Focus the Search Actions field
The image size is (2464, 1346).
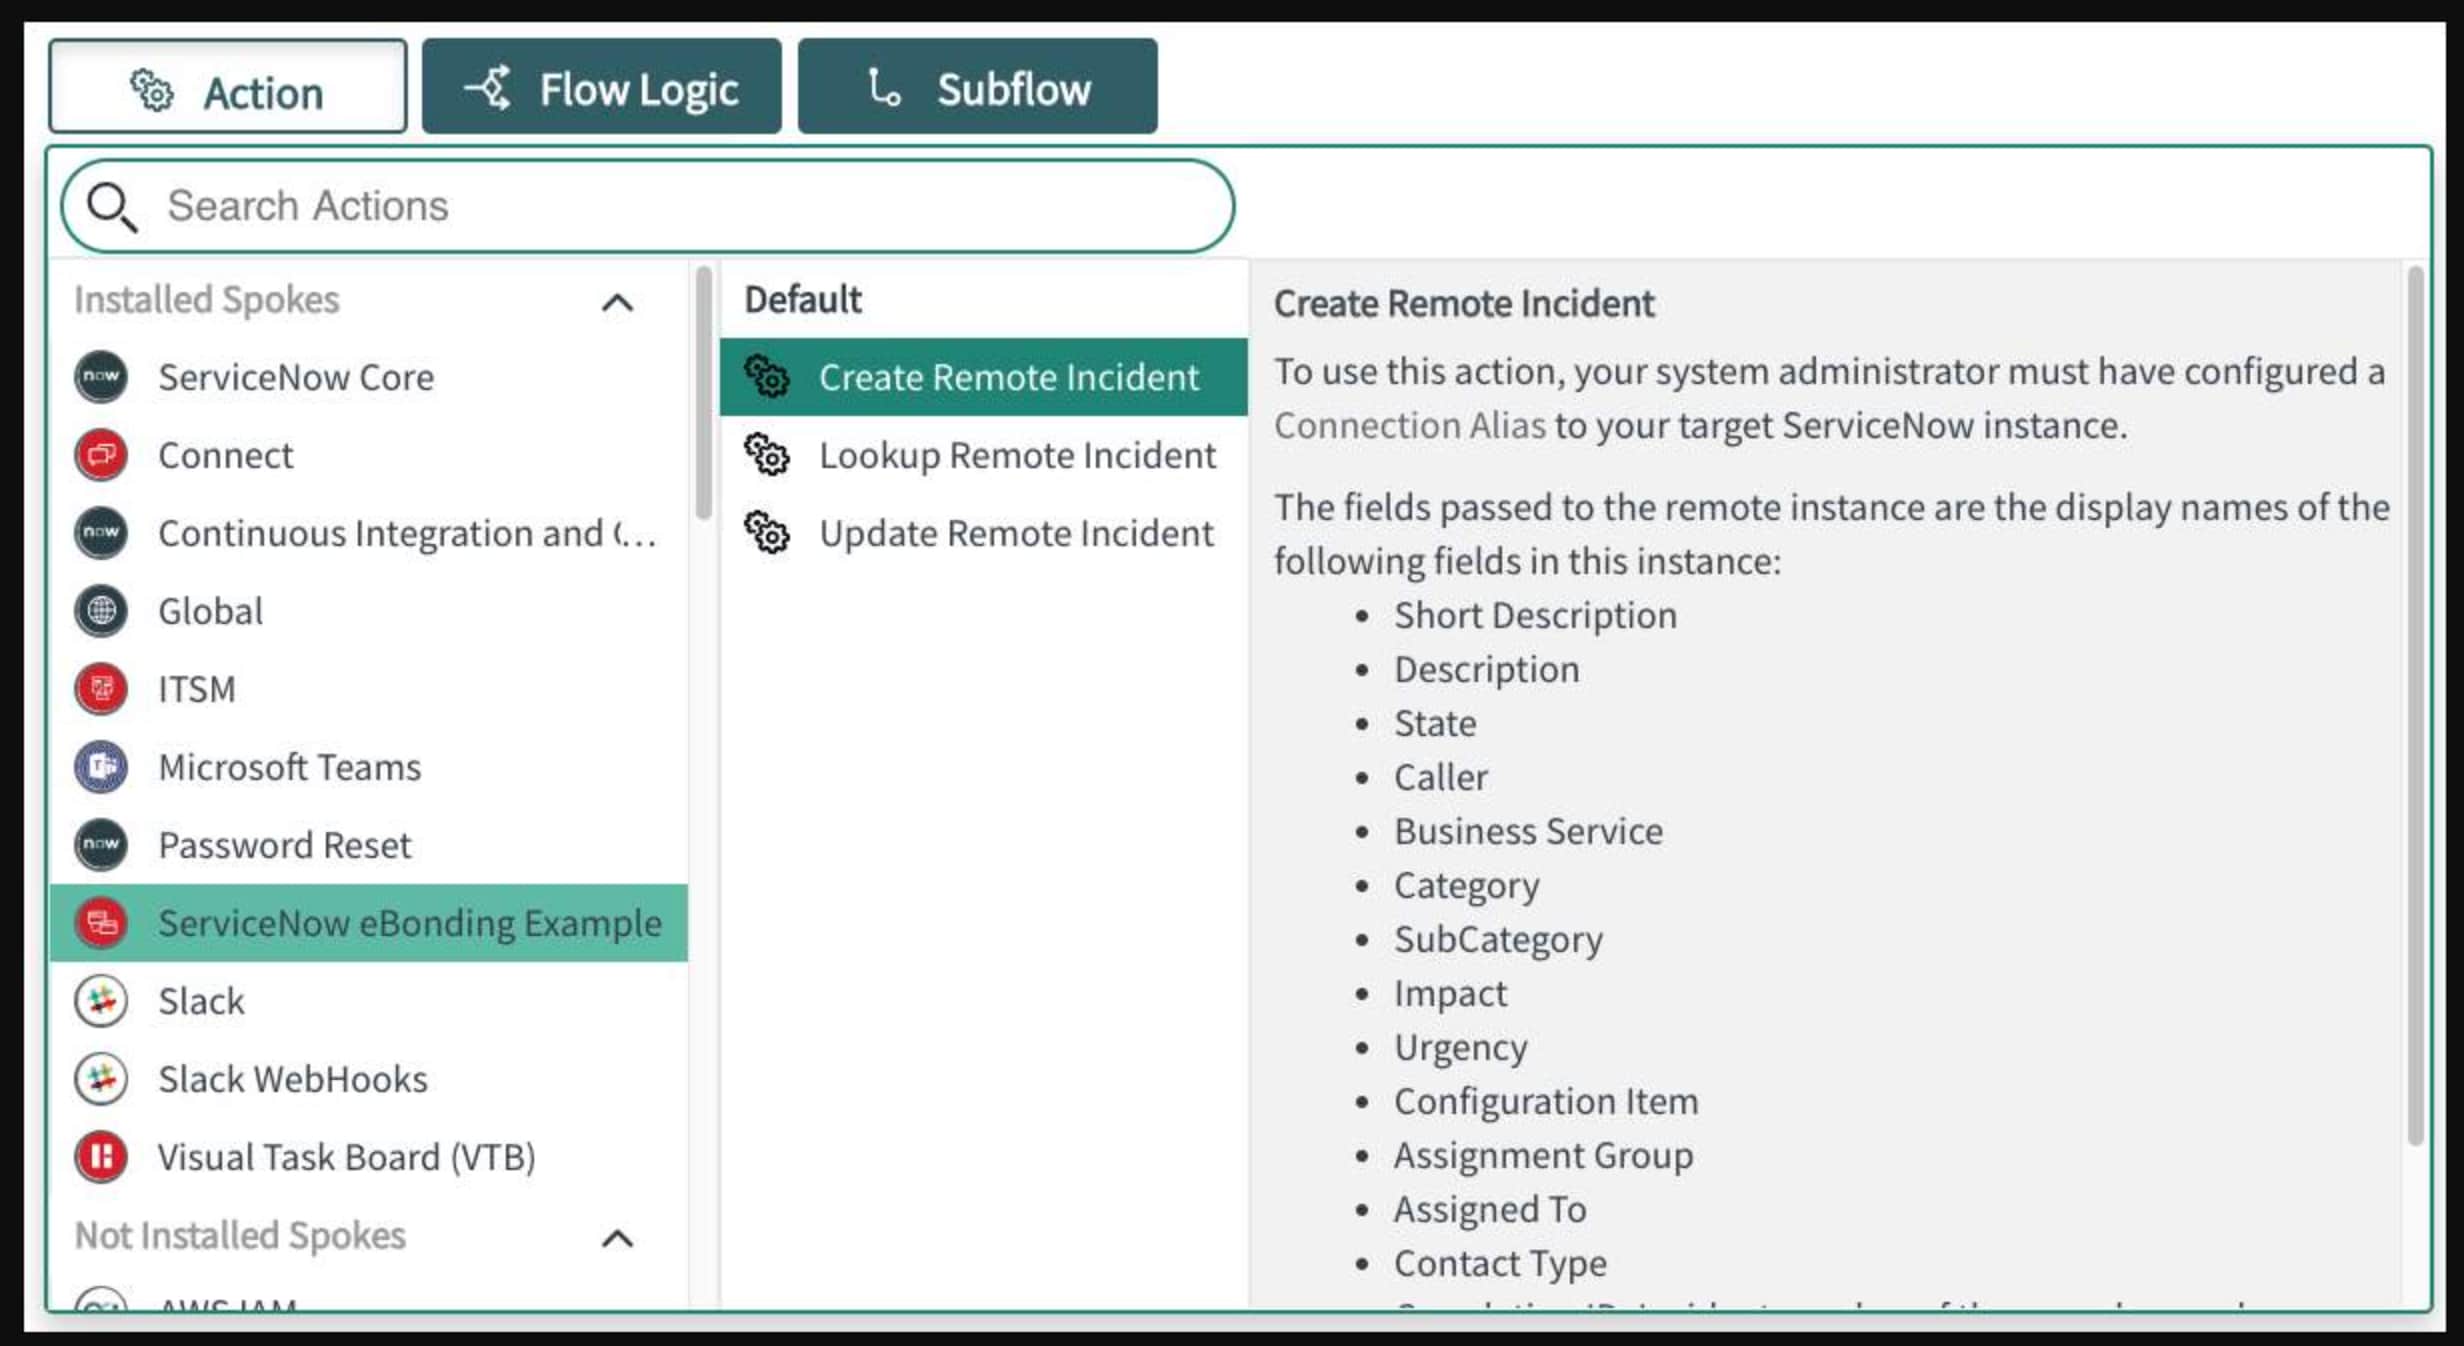(x=648, y=207)
